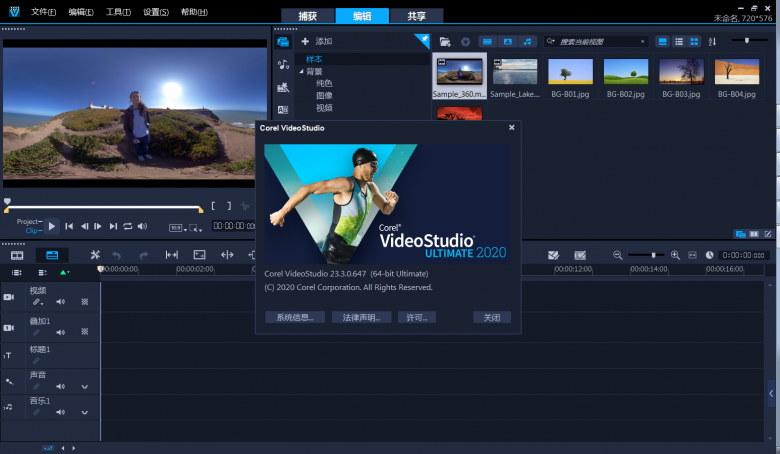The image size is (780, 454).
Task: Switch library to list view
Action: click(679, 42)
